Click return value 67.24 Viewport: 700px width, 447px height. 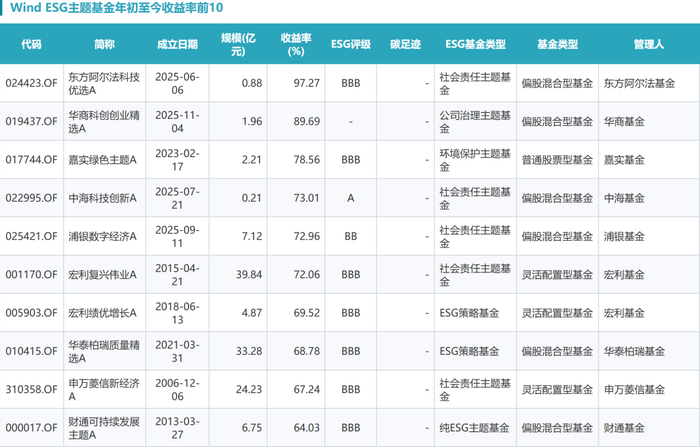pyautogui.click(x=307, y=389)
